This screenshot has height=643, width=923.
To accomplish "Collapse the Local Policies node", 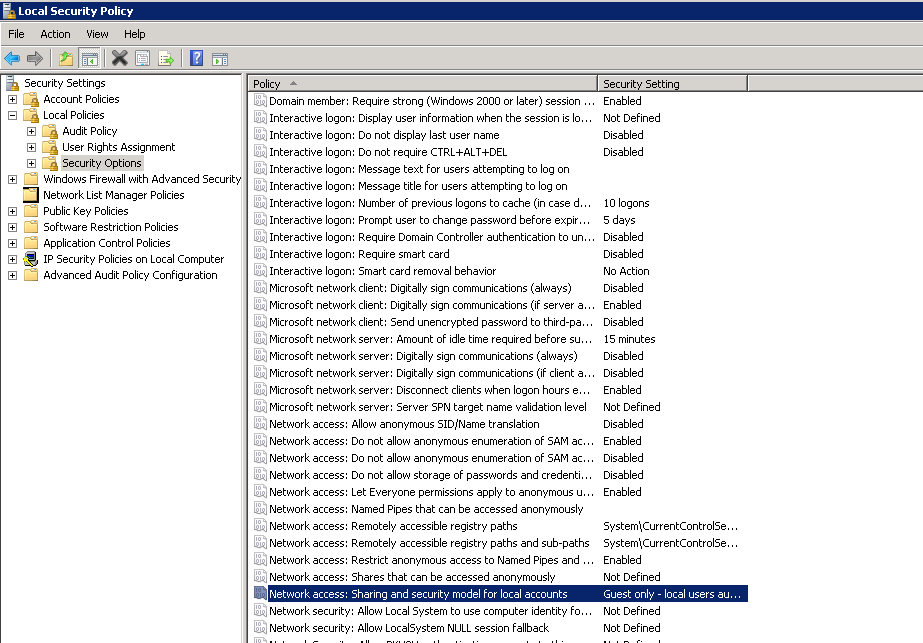I will click(x=12, y=115).
